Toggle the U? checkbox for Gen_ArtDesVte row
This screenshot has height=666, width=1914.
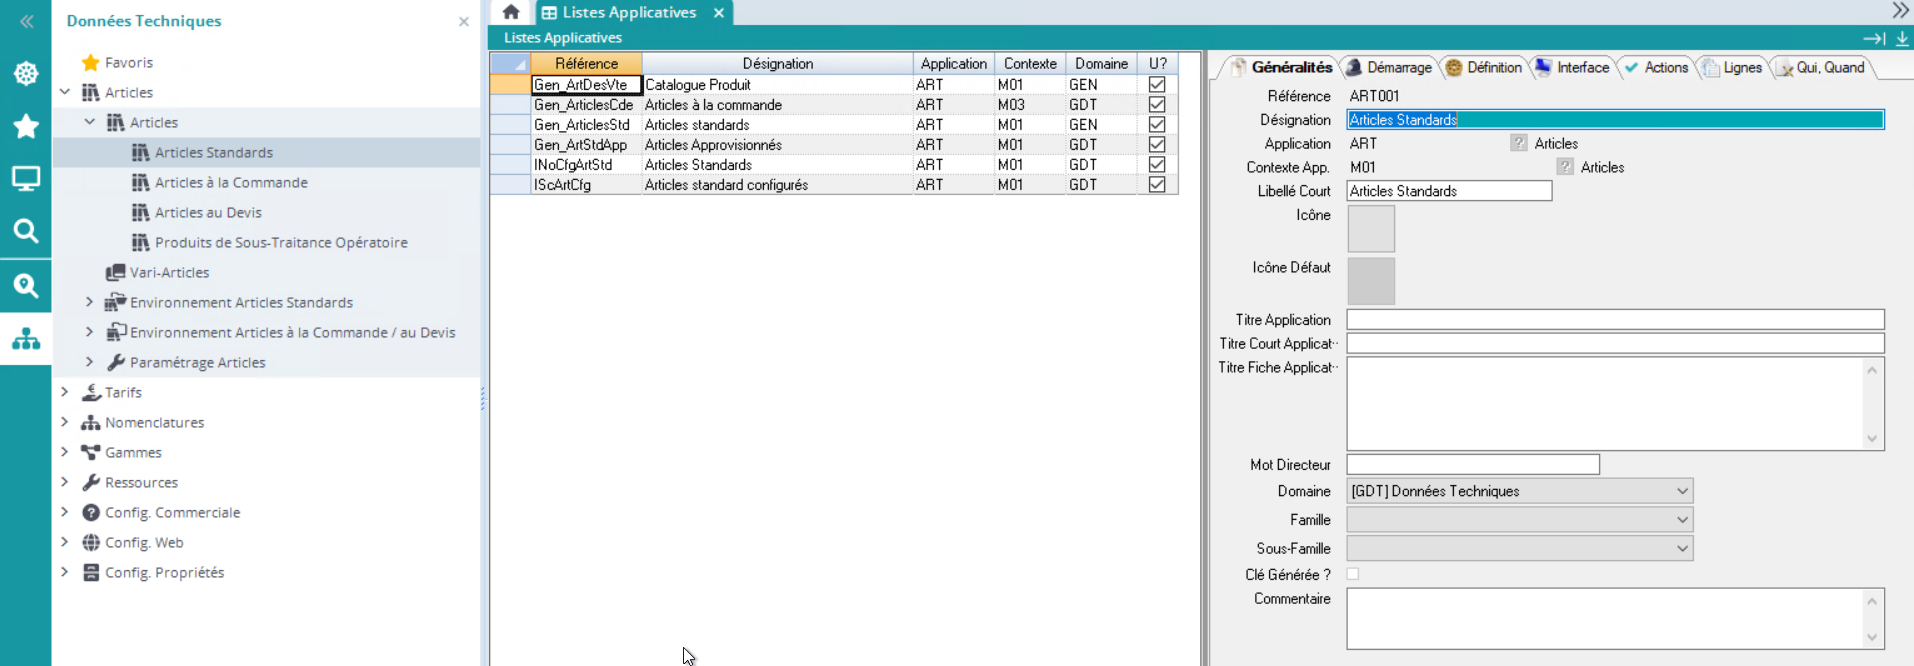1157,85
